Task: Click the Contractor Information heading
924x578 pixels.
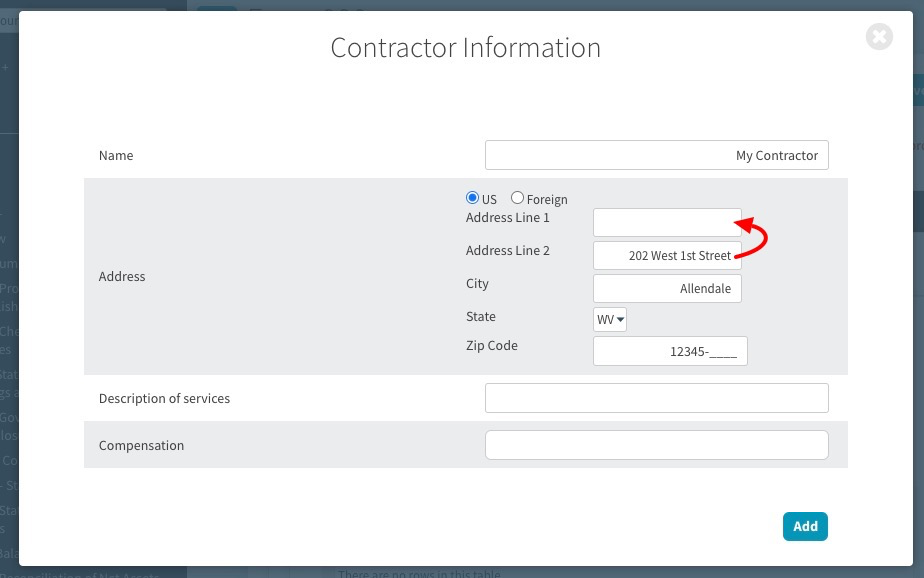Action: (x=465, y=48)
